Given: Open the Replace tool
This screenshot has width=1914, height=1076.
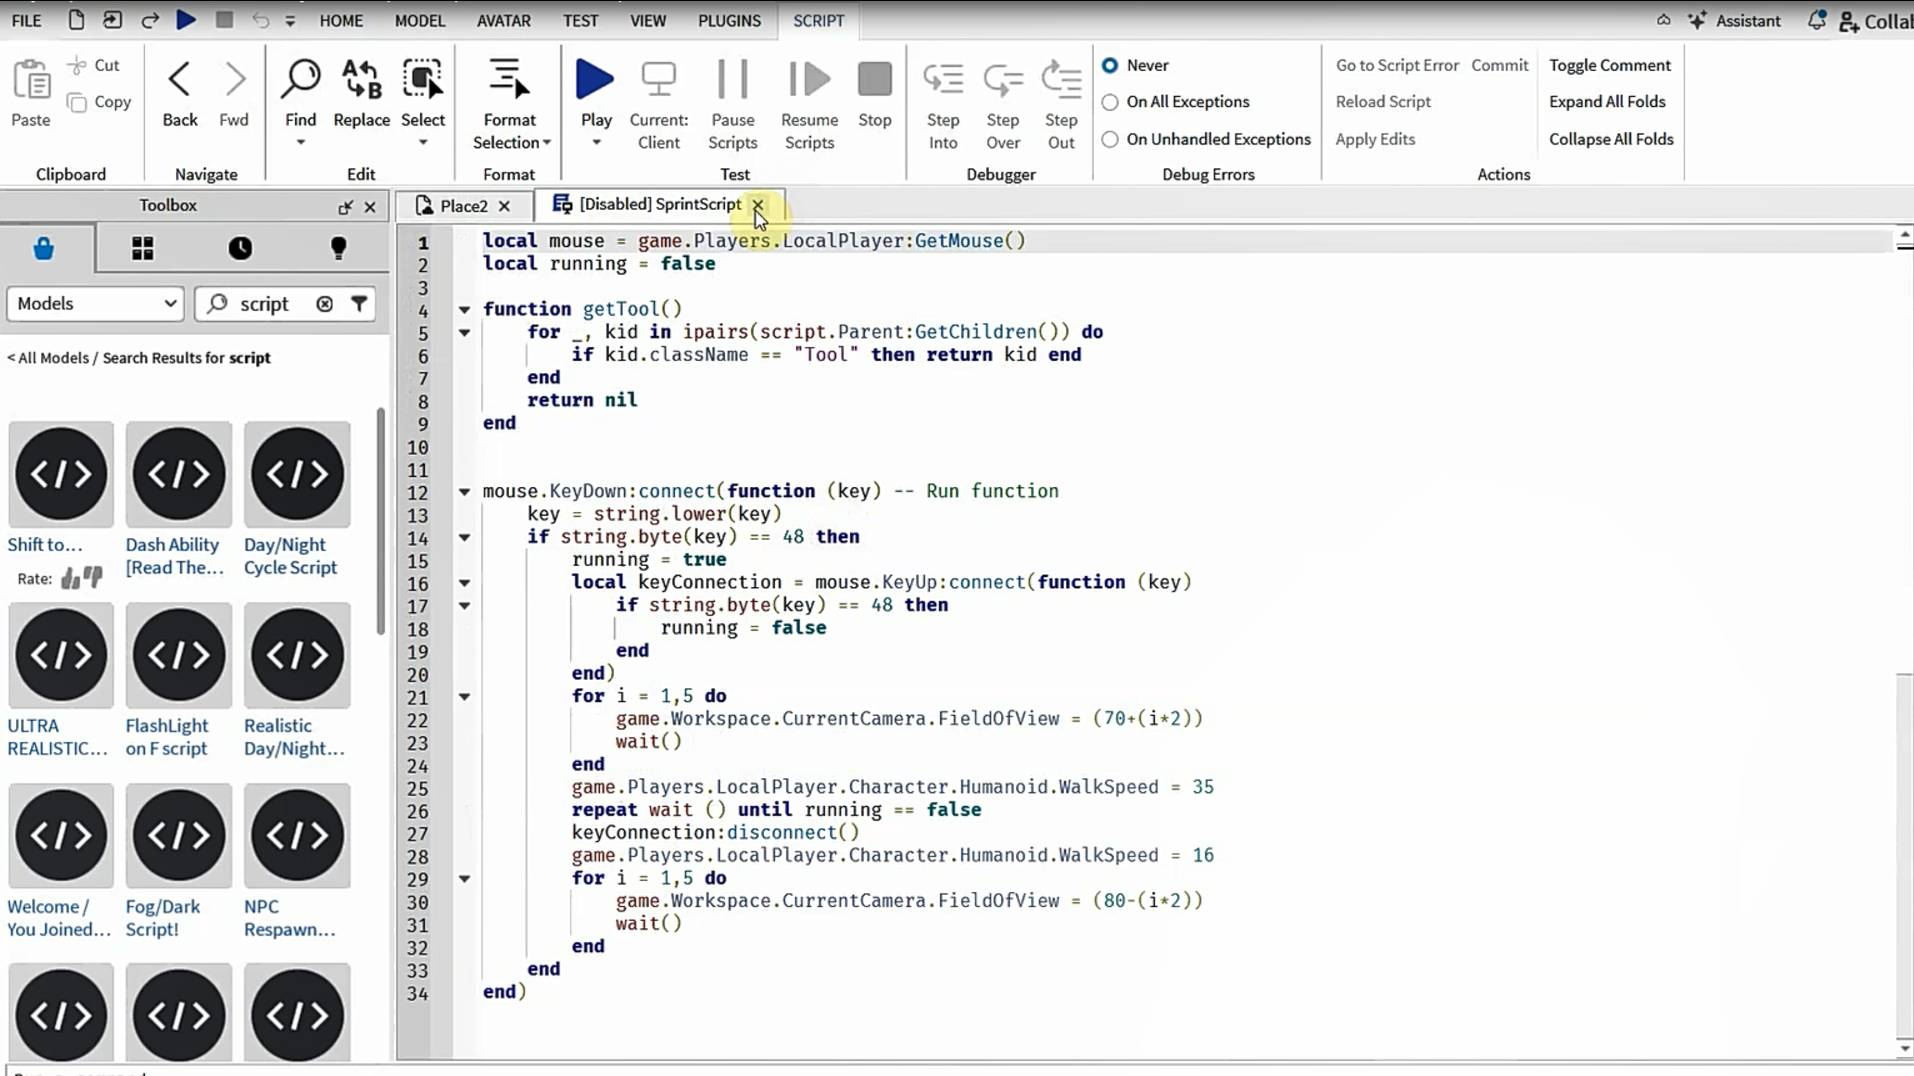Looking at the screenshot, I should pyautogui.click(x=361, y=80).
